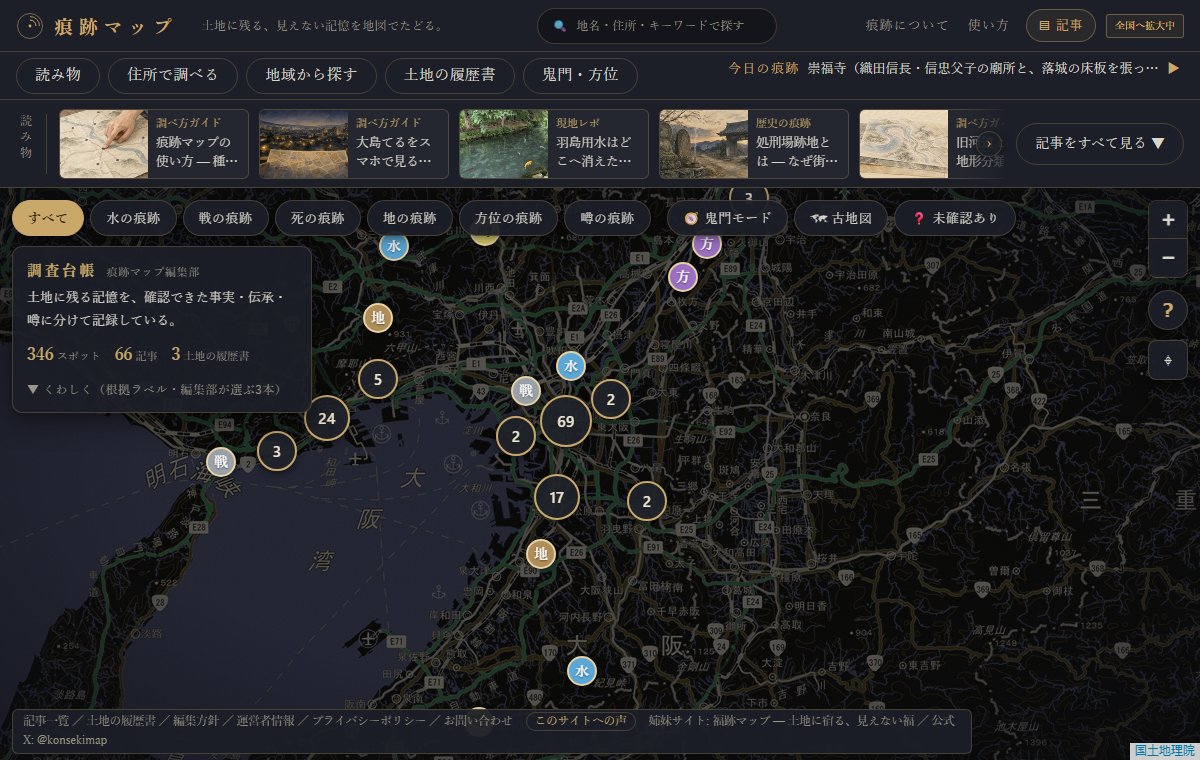Click the 国土地理院 attribution link

pyautogui.click(x=1165, y=751)
